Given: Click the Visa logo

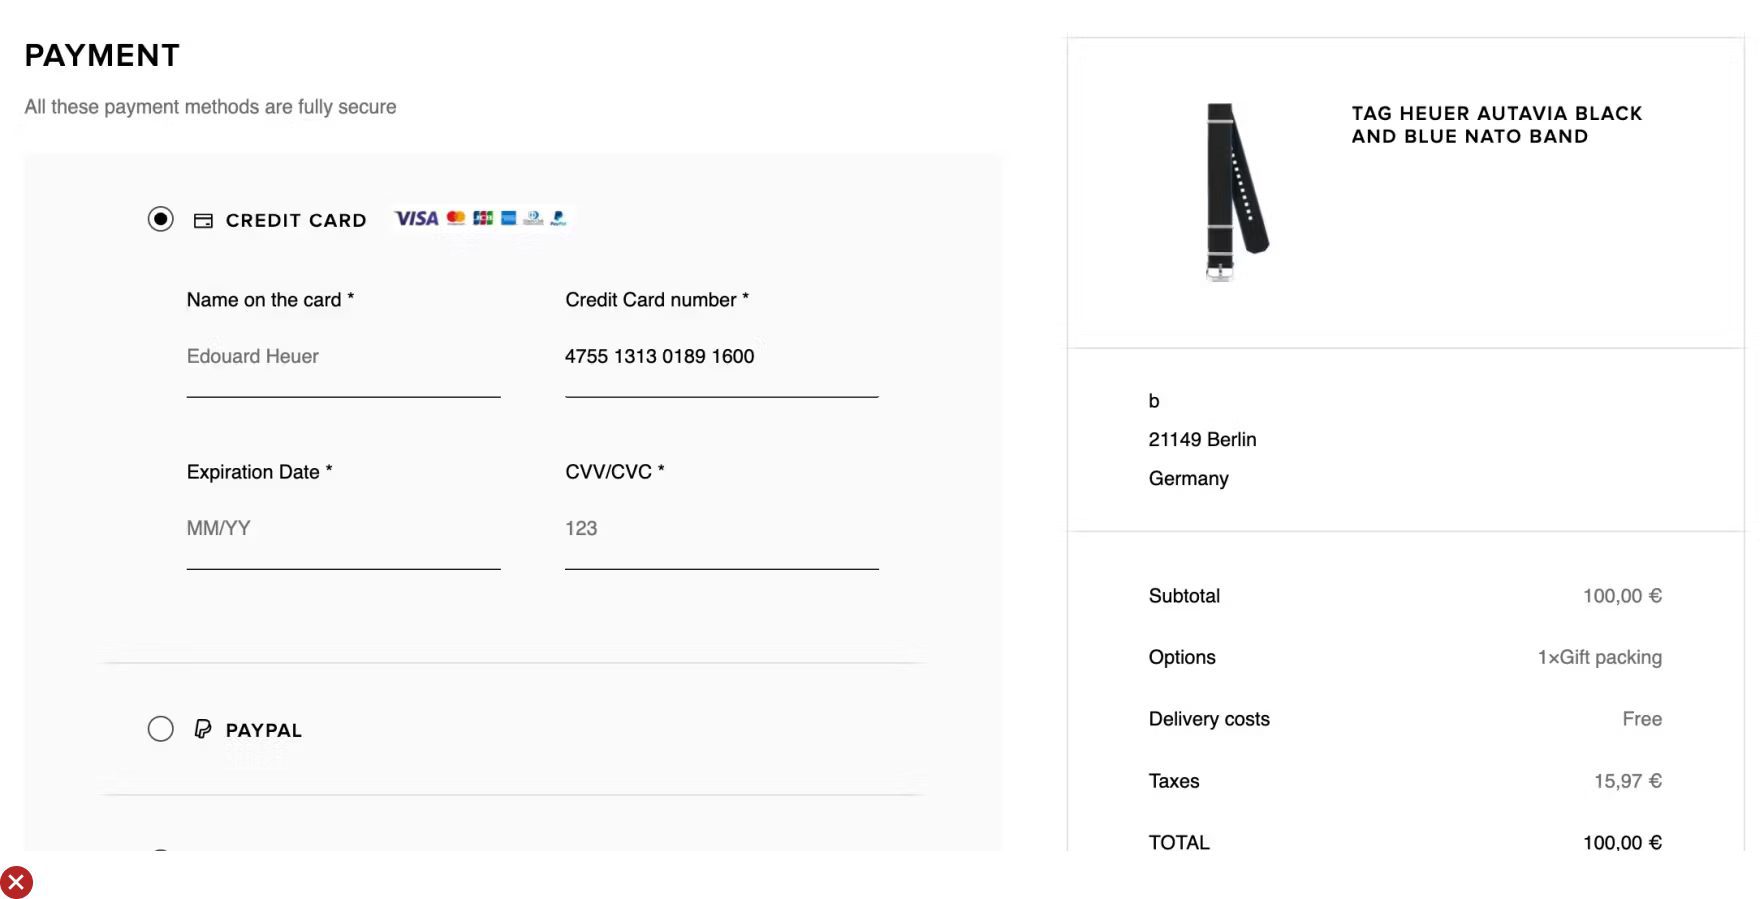Looking at the screenshot, I should [x=417, y=219].
